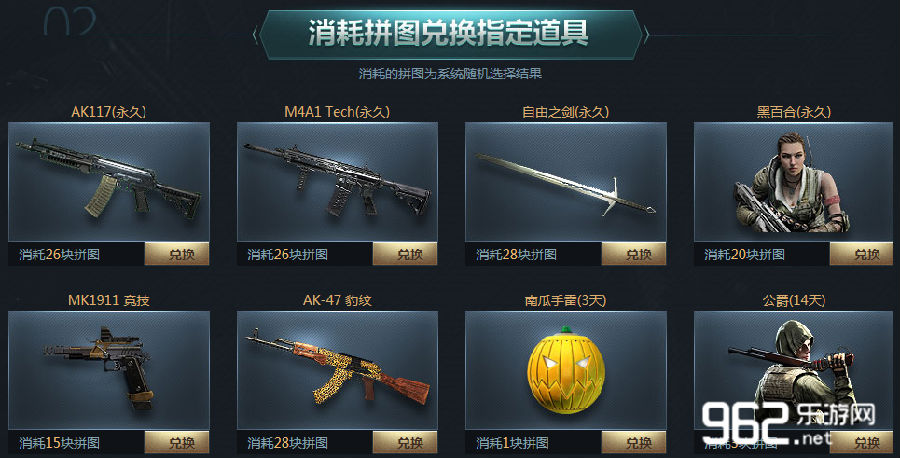This screenshot has width=900, height=458.
Task: Click the 兑换 button for 公爵
Action: [861, 442]
